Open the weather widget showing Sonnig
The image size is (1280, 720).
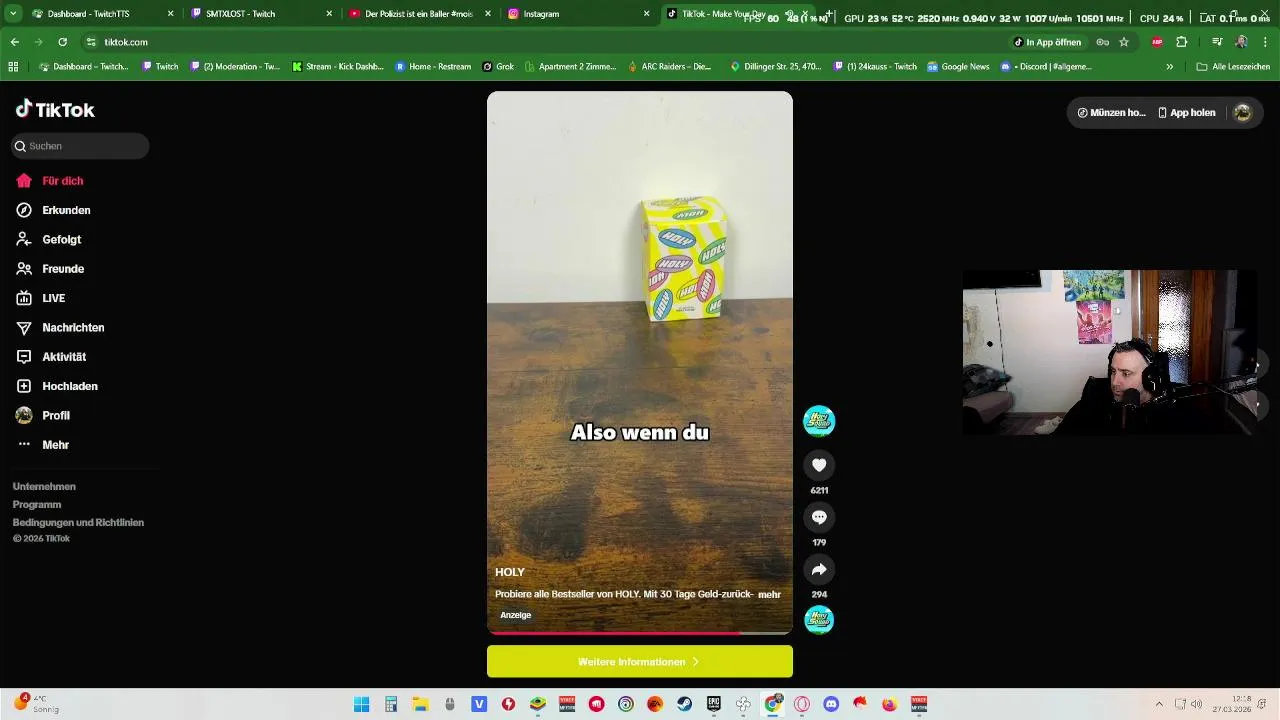click(x=35, y=704)
